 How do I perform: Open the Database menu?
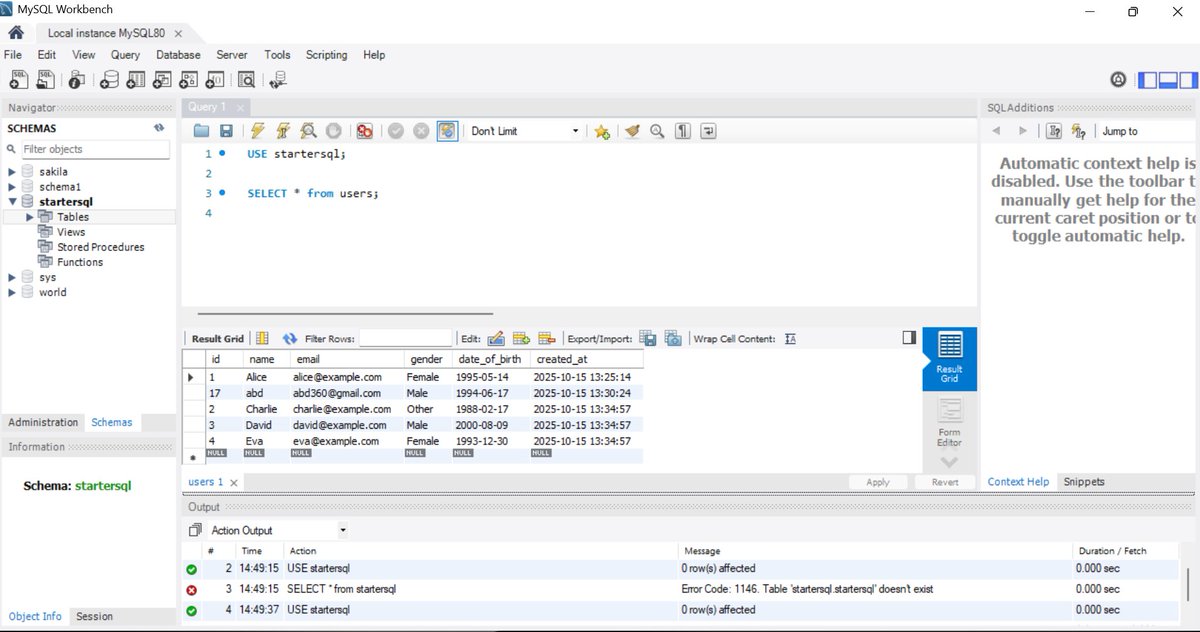[x=178, y=55]
